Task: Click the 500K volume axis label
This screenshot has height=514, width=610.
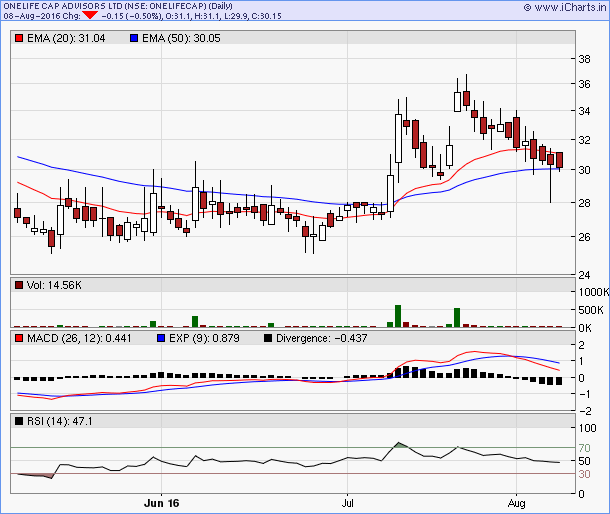Action: (x=591, y=310)
